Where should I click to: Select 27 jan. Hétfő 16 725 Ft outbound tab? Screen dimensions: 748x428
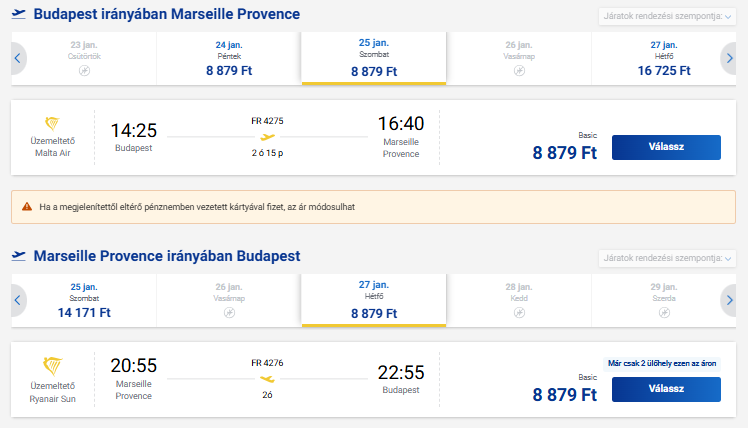[664, 59]
